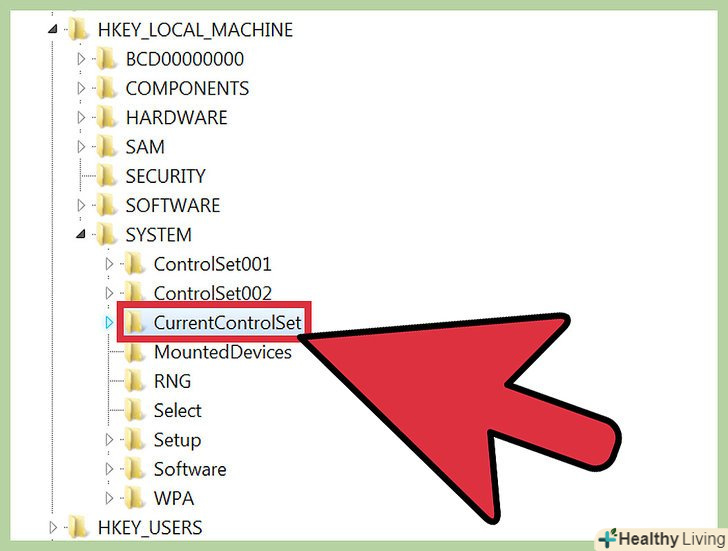This screenshot has height=551, width=728.
Task: Collapse the SYSTEM key
Action: tap(81, 234)
